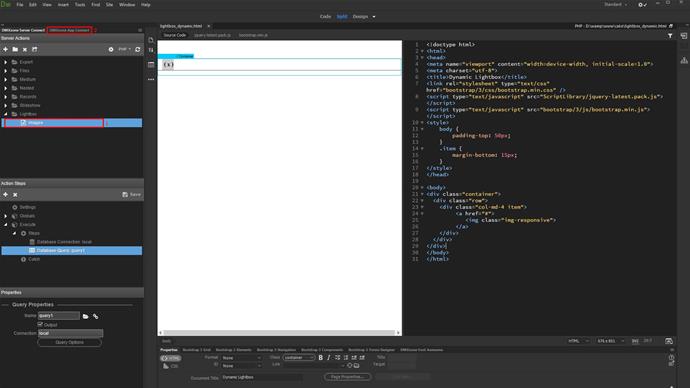The image size is (690, 388).
Task: Apply unordered list formatting
Action: coord(338,358)
